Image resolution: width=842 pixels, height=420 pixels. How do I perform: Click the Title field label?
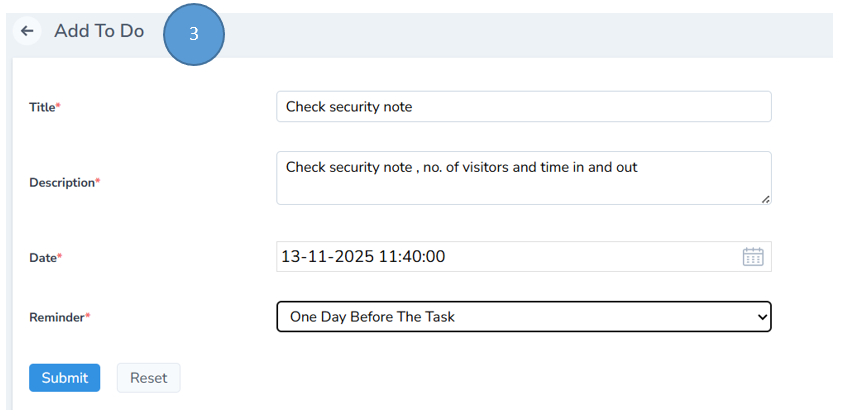point(42,107)
